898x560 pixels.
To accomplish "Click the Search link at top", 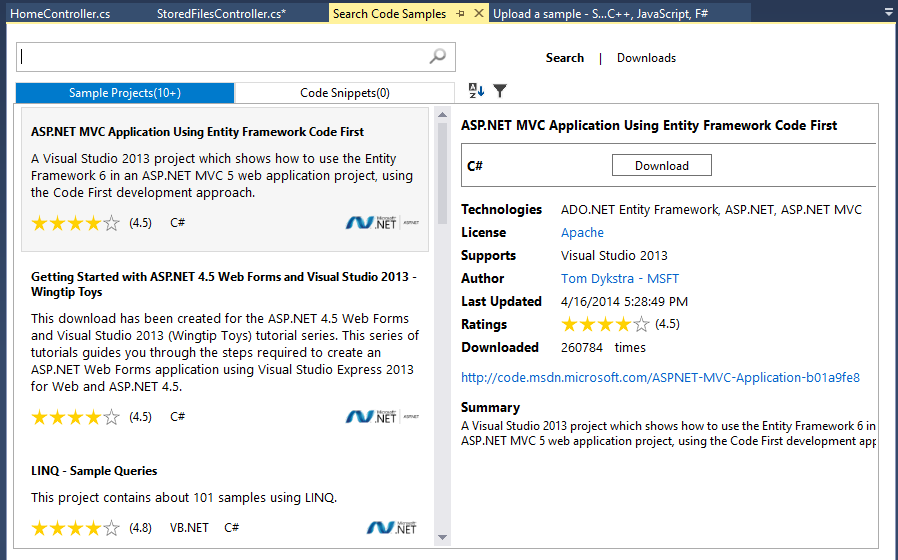I will coord(565,58).
